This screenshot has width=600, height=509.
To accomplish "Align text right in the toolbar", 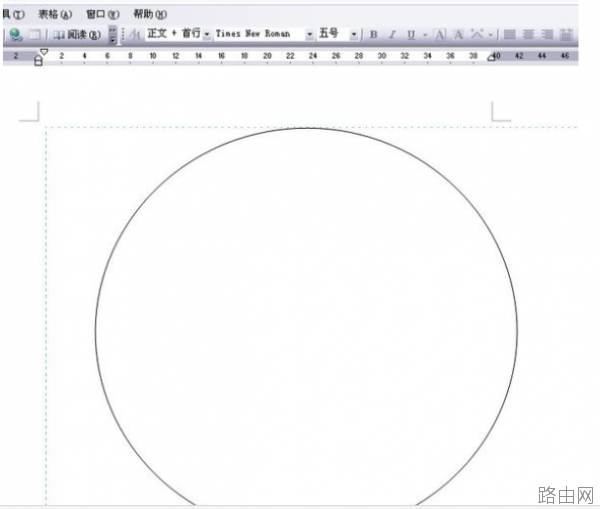I will click(x=547, y=35).
